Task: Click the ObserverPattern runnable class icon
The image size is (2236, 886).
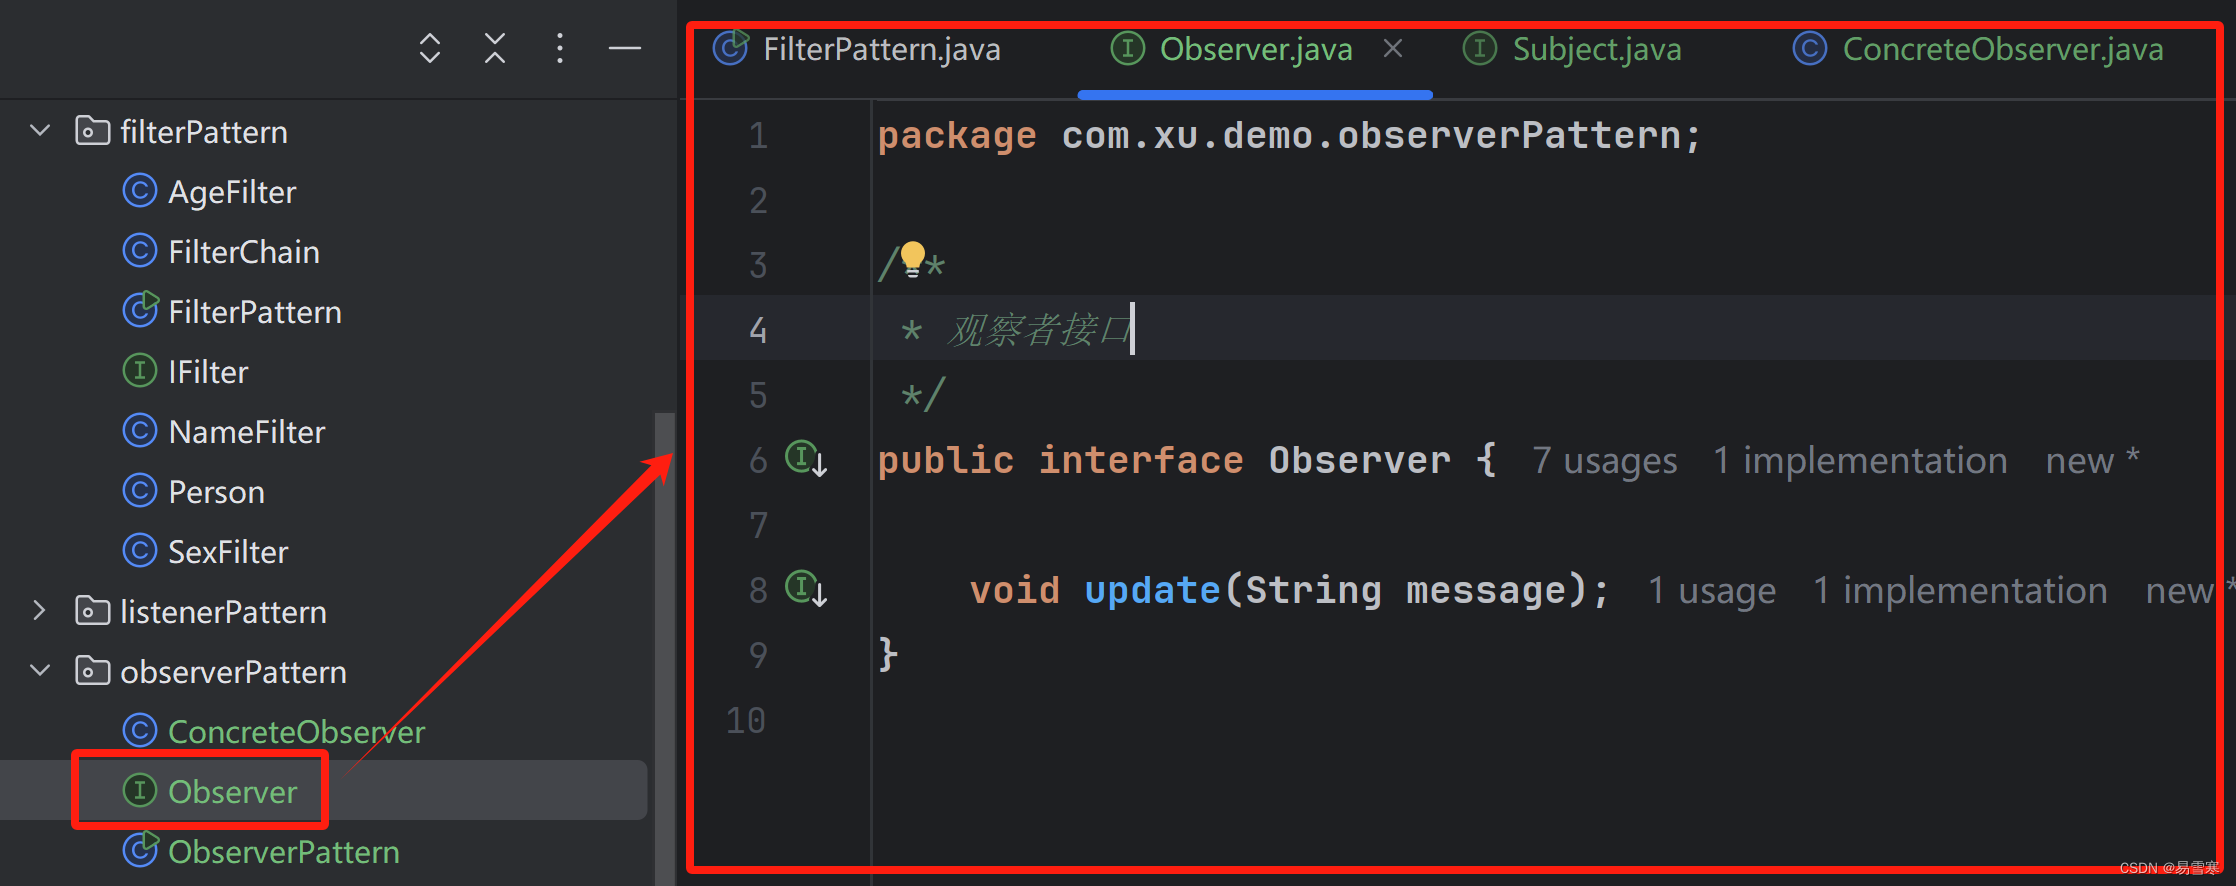Action: [140, 851]
